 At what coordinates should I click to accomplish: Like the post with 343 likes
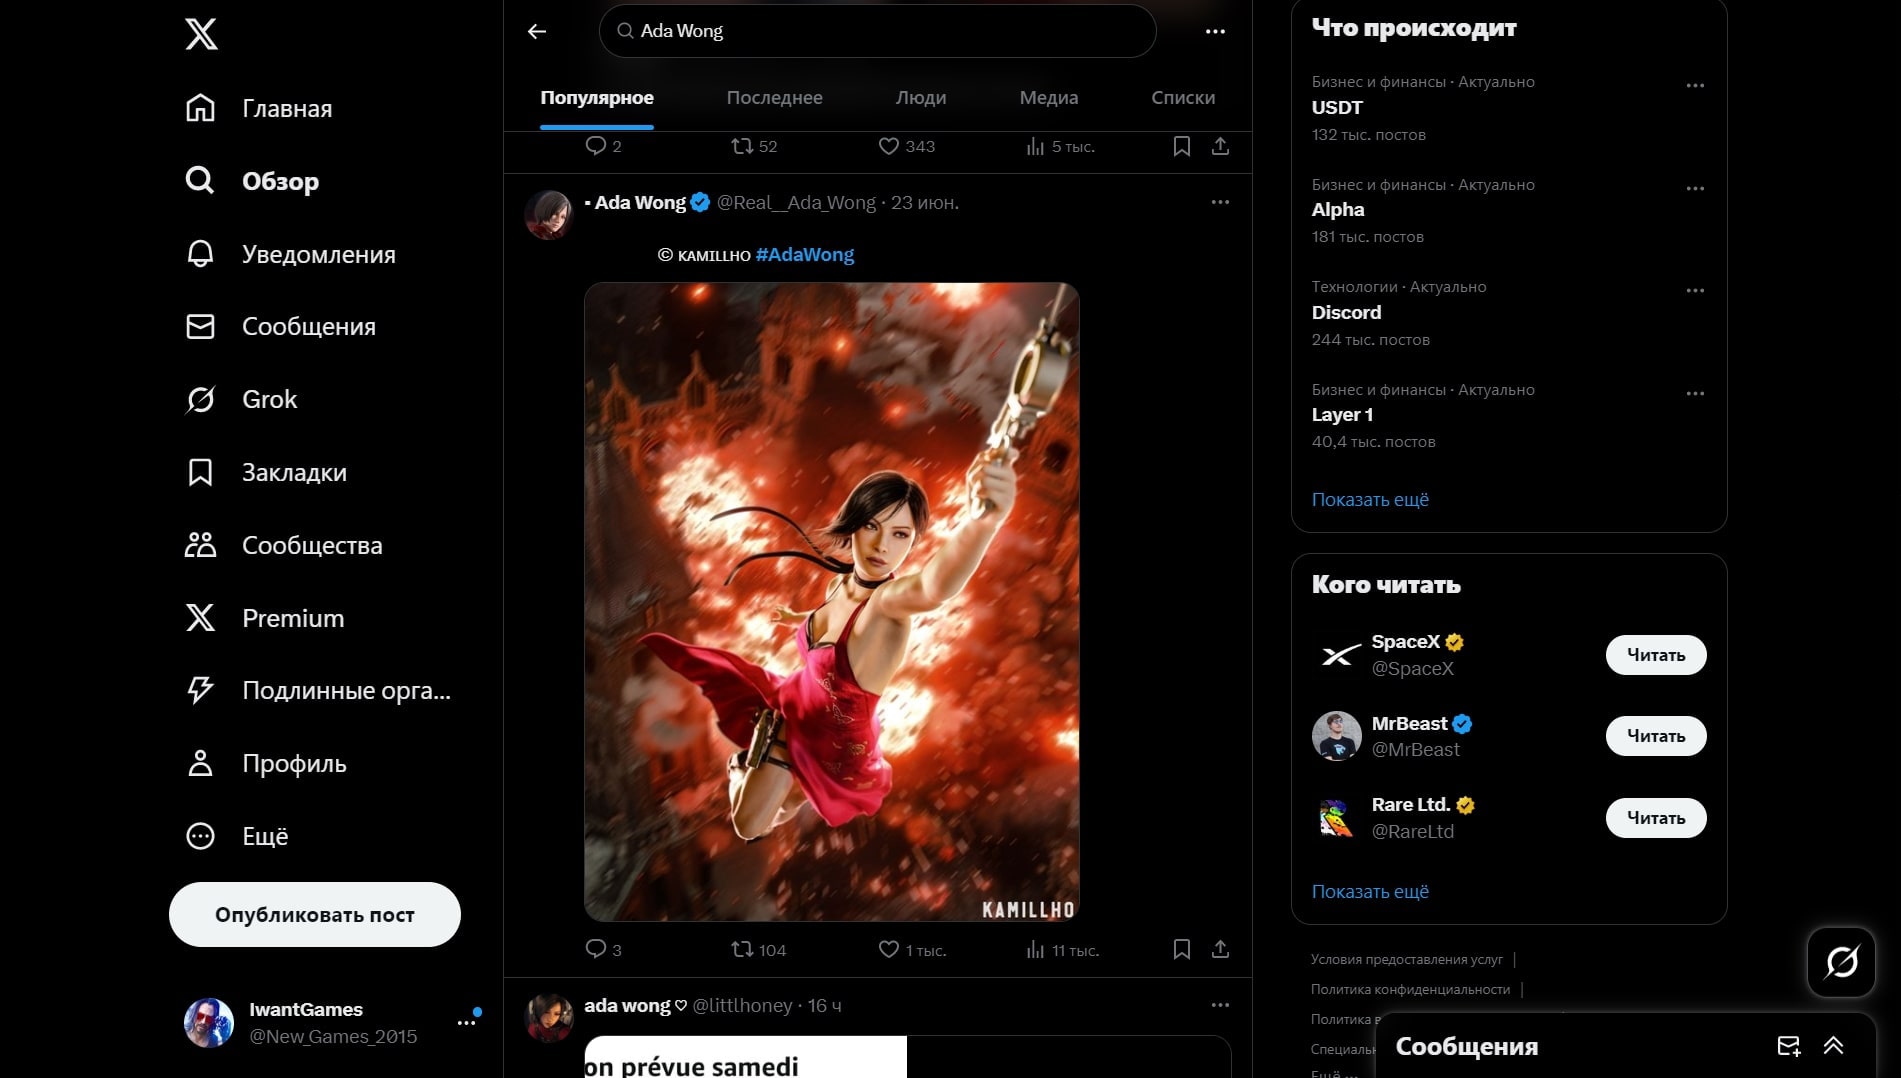[906, 146]
